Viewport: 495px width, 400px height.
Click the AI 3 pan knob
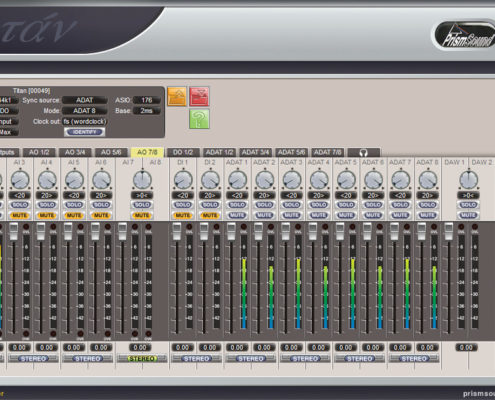tap(20, 180)
